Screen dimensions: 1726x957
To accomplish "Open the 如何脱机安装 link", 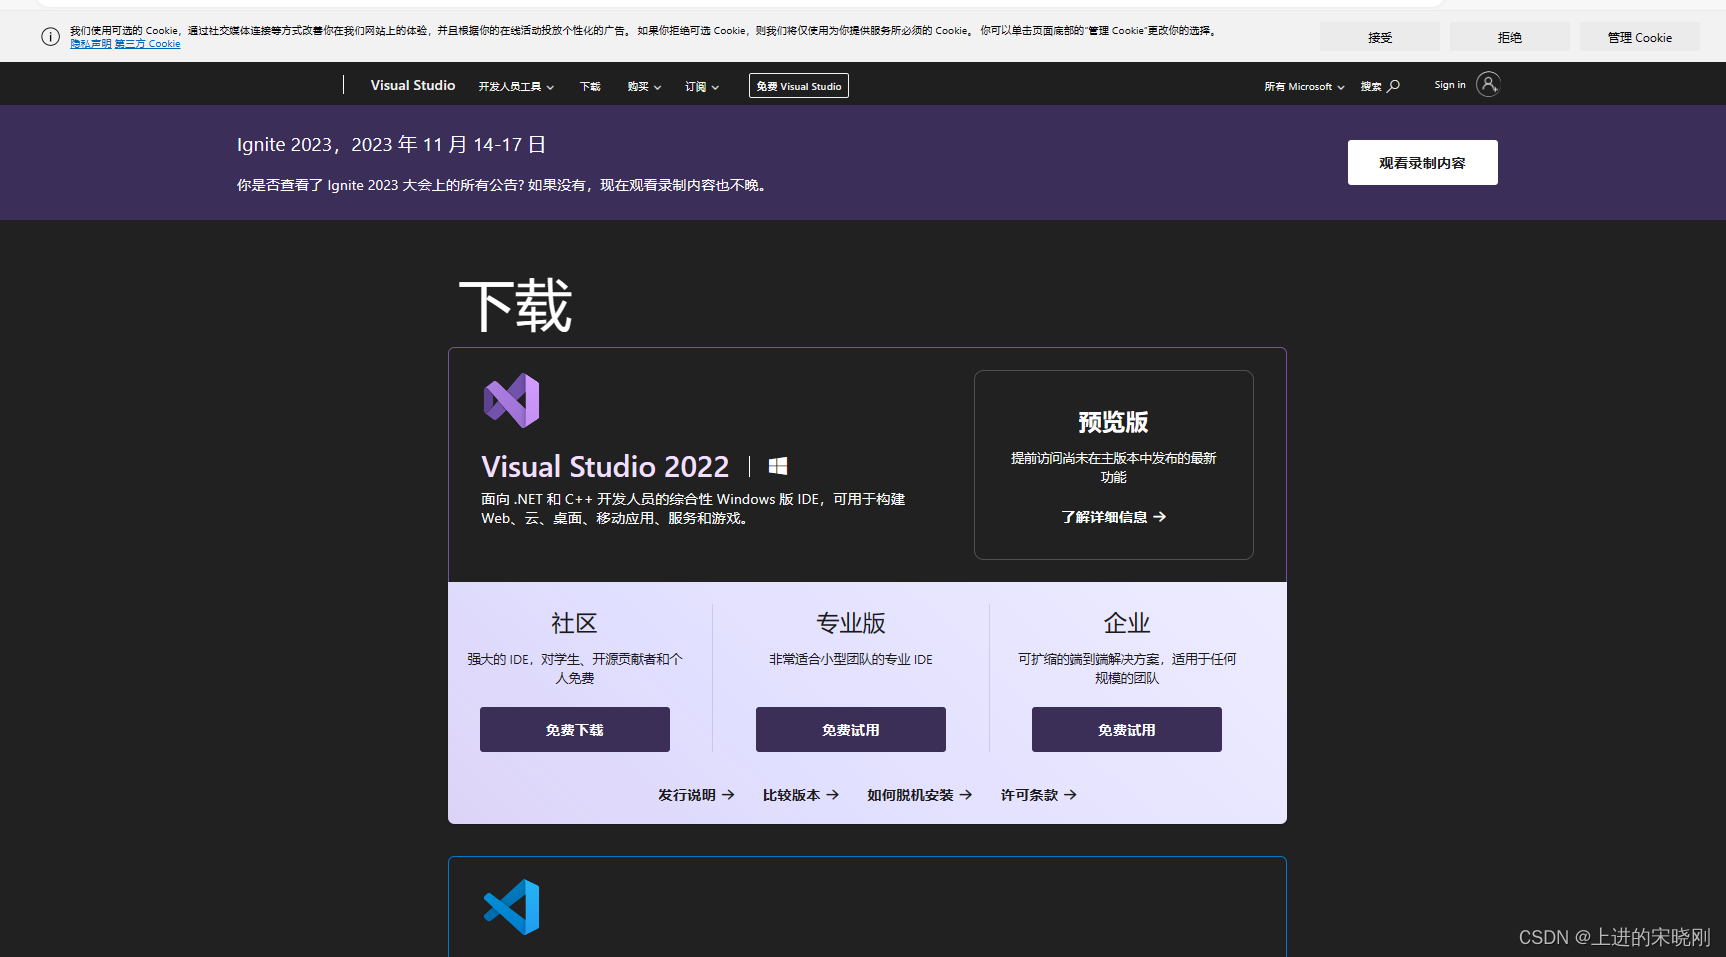I will [x=920, y=795].
